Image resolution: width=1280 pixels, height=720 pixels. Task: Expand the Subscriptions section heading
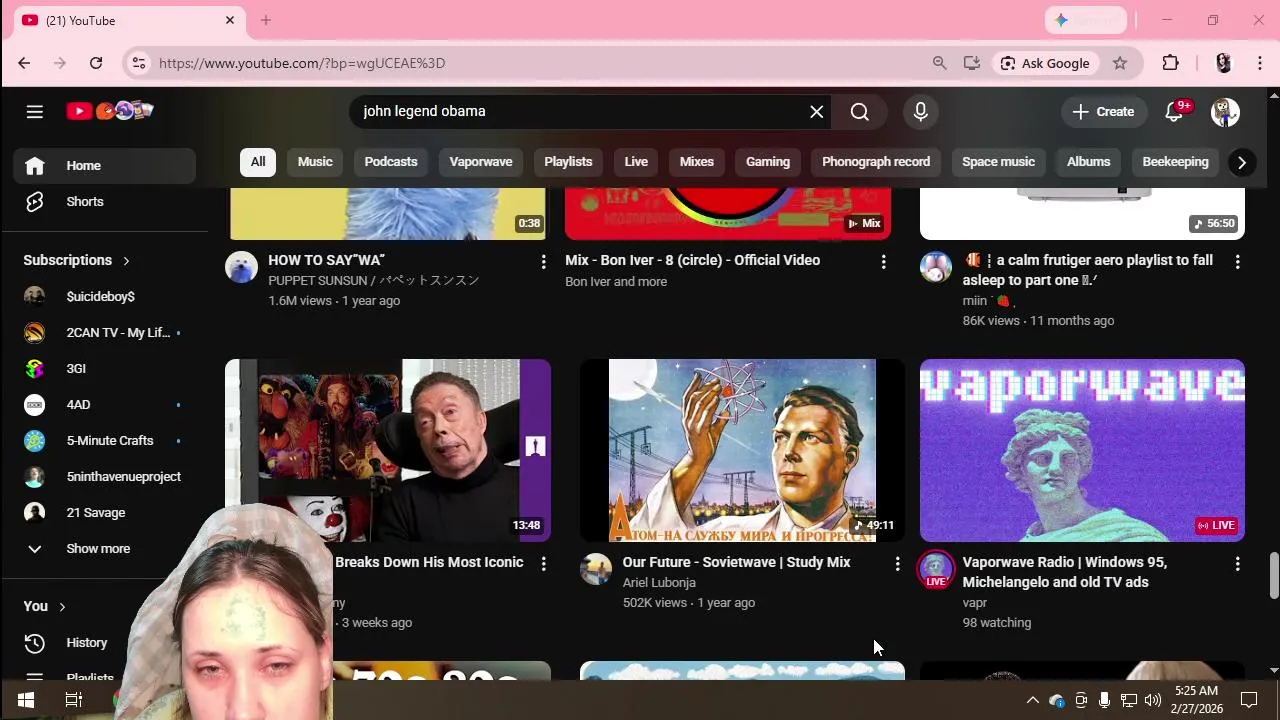pyautogui.click(x=77, y=260)
